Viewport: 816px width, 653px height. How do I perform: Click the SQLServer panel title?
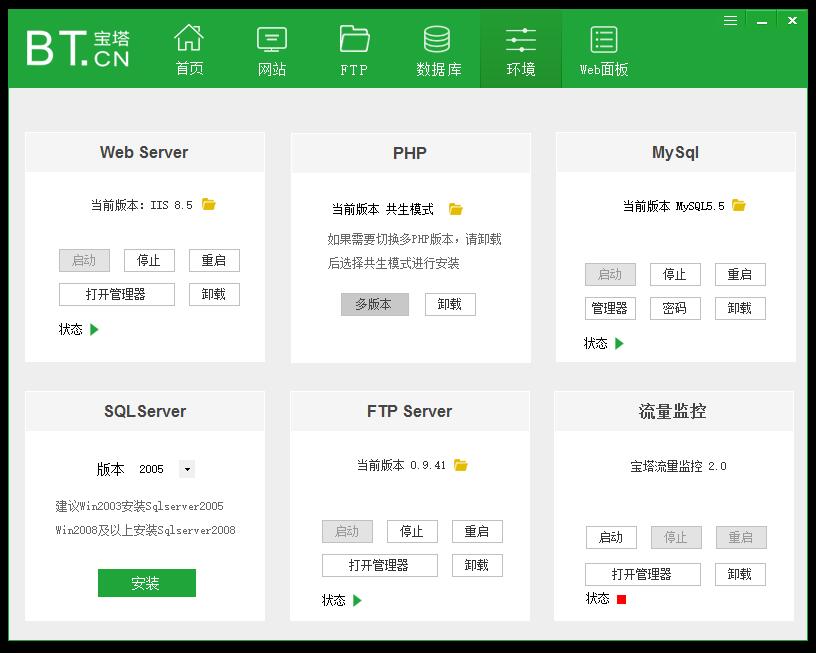(x=145, y=411)
